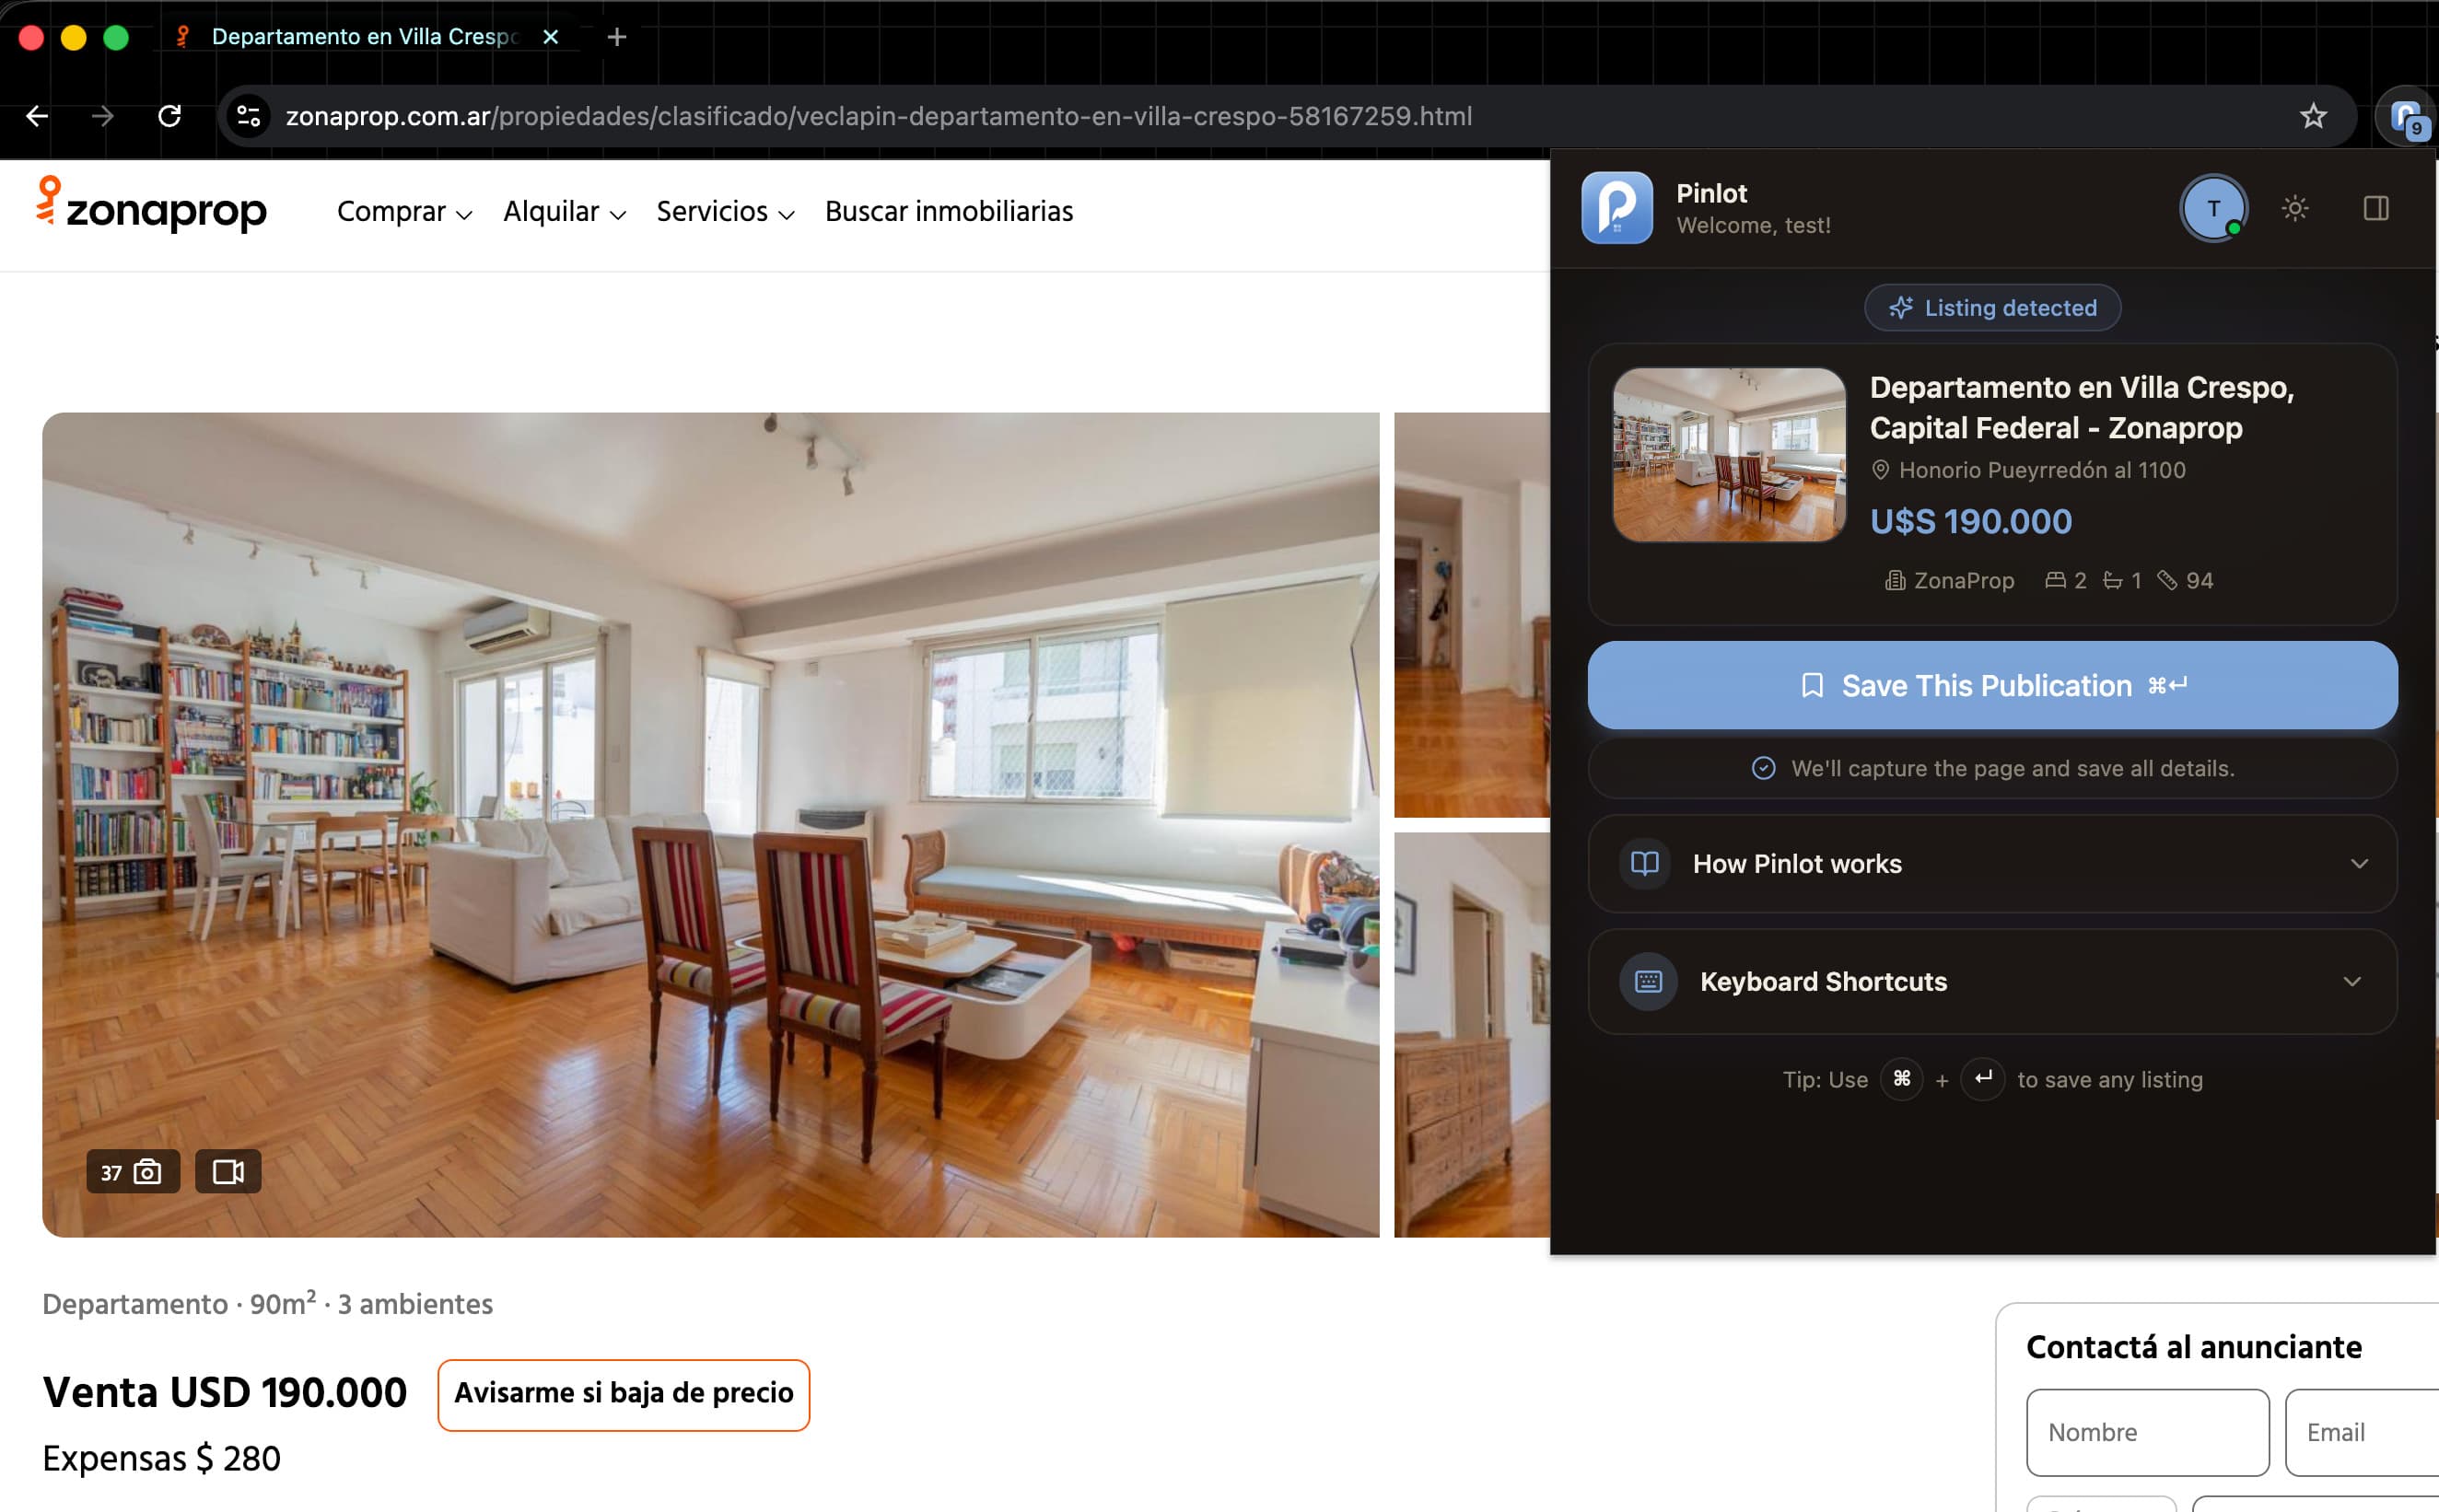The height and width of the screenshot is (1512, 2439).
Task: Go back to the previous page
Action: pyautogui.click(x=37, y=116)
